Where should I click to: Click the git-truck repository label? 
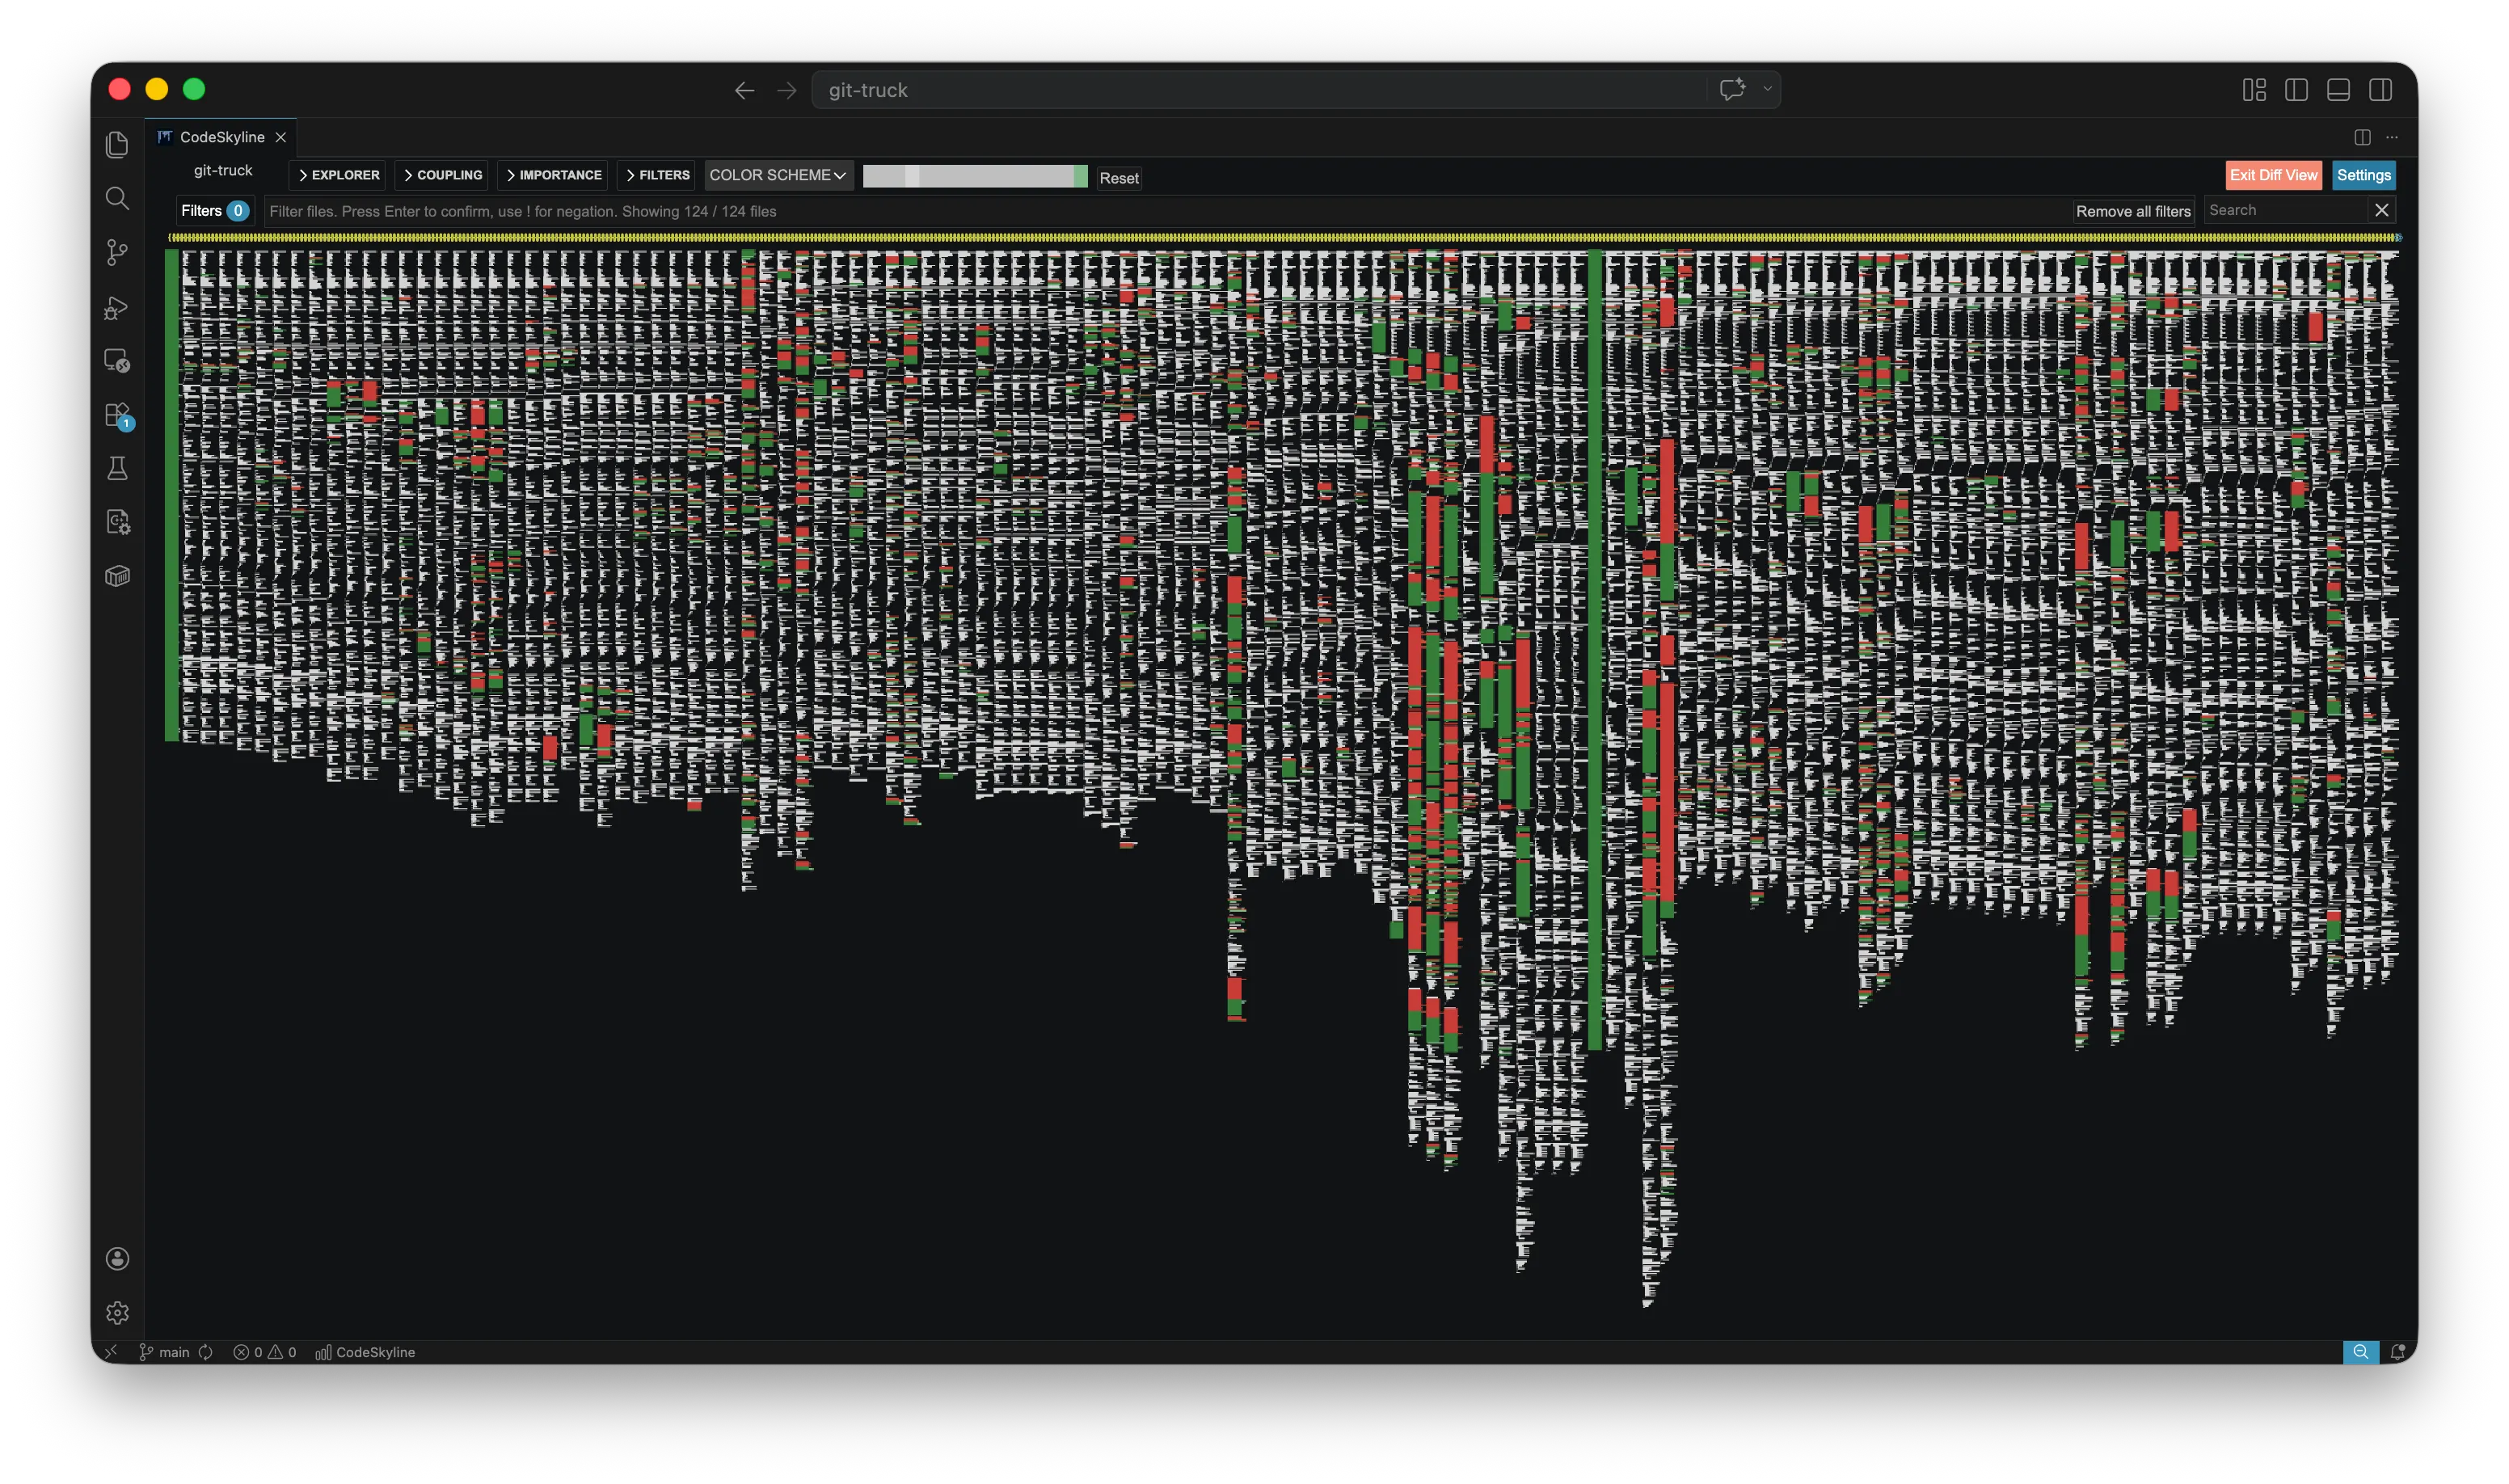click(x=223, y=170)
